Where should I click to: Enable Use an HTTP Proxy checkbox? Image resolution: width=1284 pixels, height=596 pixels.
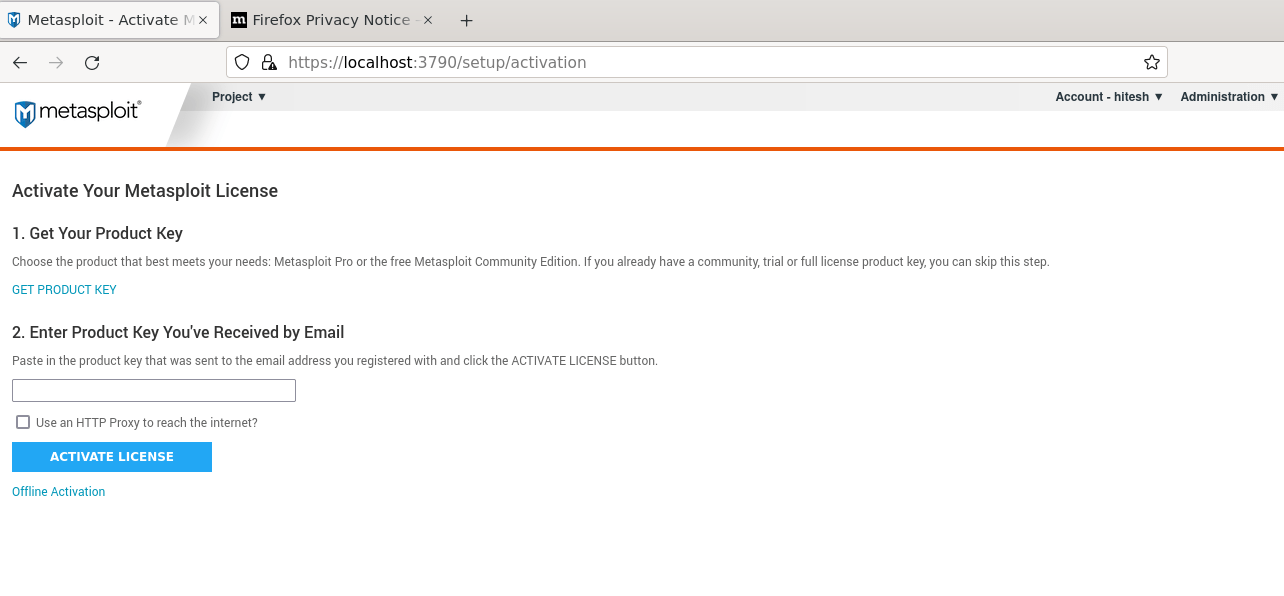tap(23, 422)
